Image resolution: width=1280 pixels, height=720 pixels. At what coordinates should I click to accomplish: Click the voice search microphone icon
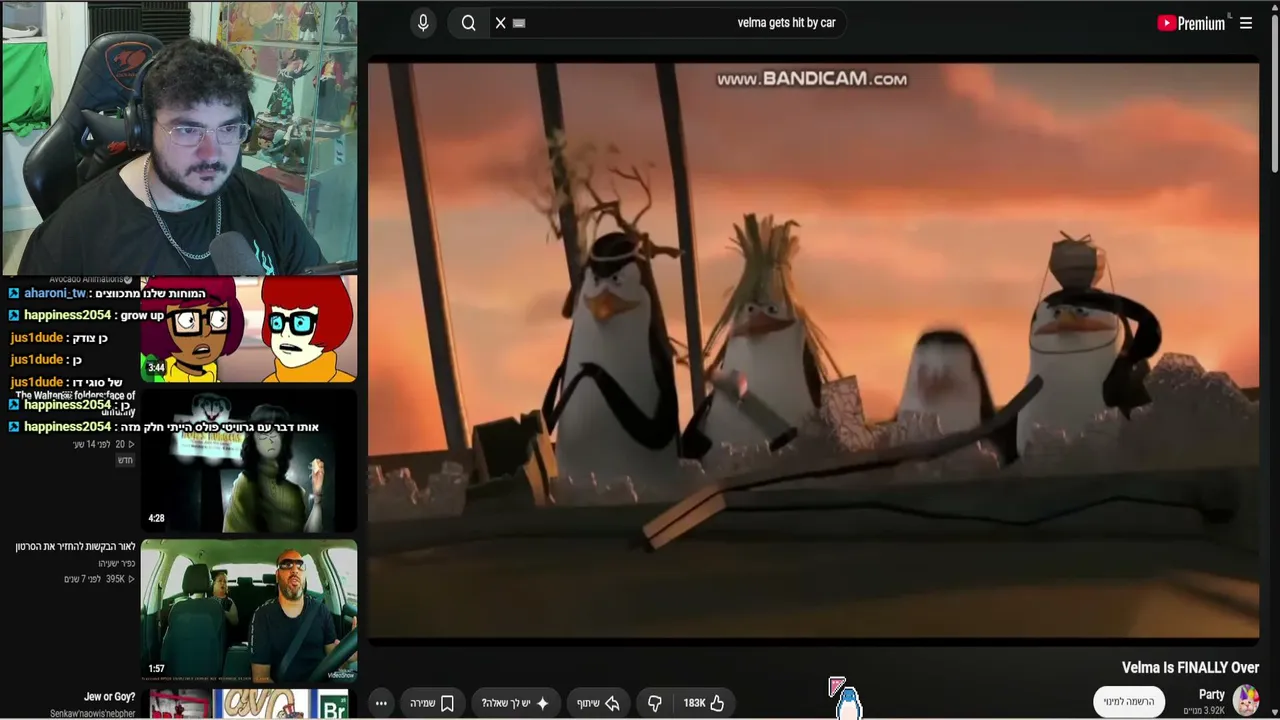point(423,23)
